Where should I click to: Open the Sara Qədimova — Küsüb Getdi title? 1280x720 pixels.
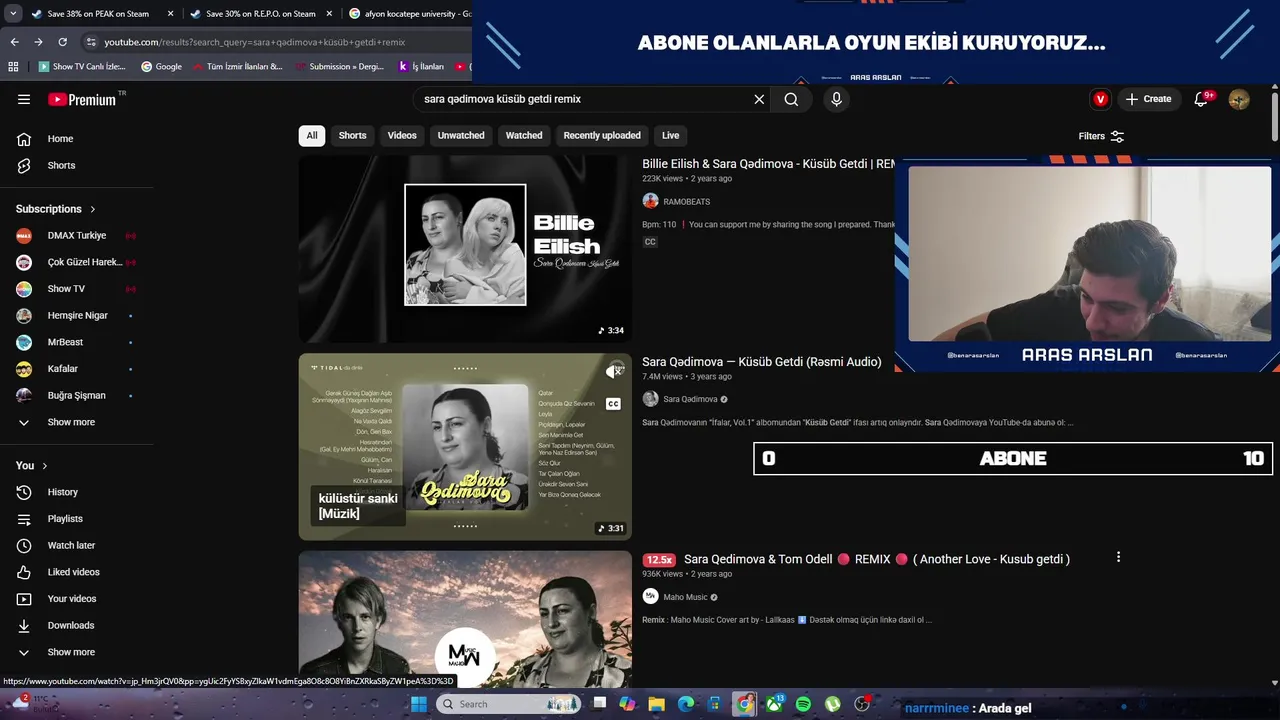(x=762, y=362)
